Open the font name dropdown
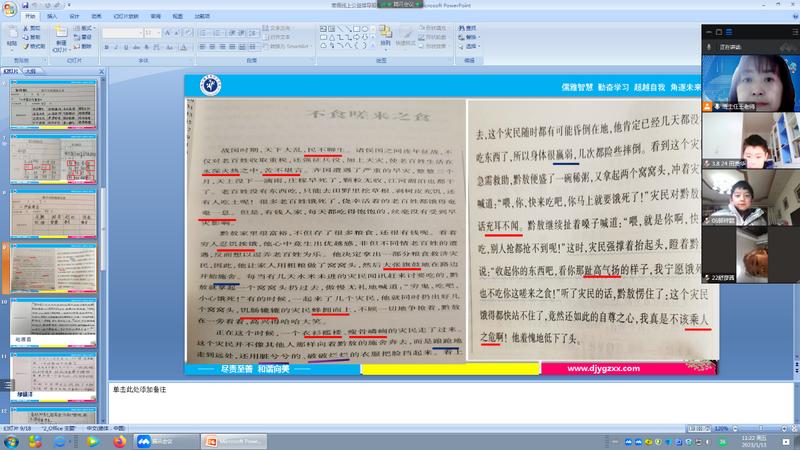Screen dimensions: 800x450 click(139, 33)
